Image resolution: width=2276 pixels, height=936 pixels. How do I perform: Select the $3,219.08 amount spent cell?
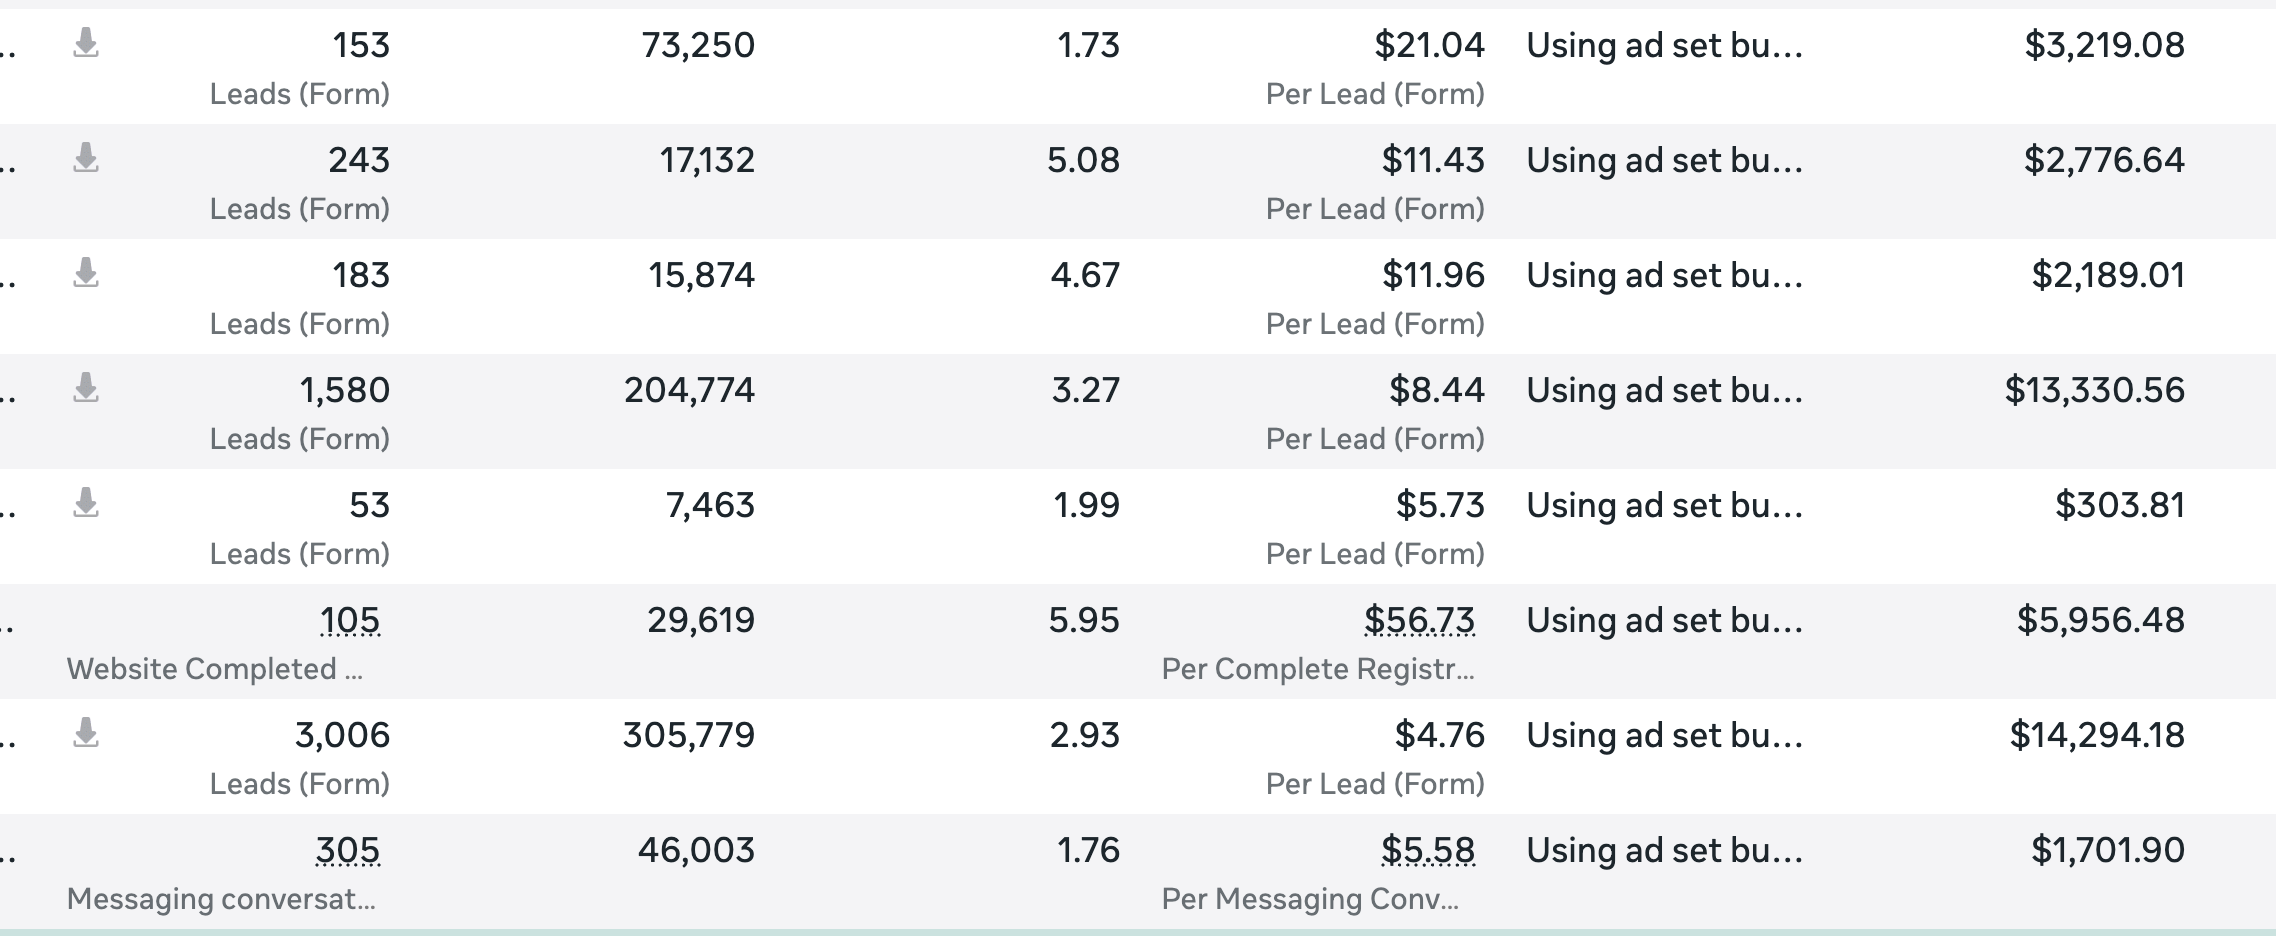(x=2104, y=45)
